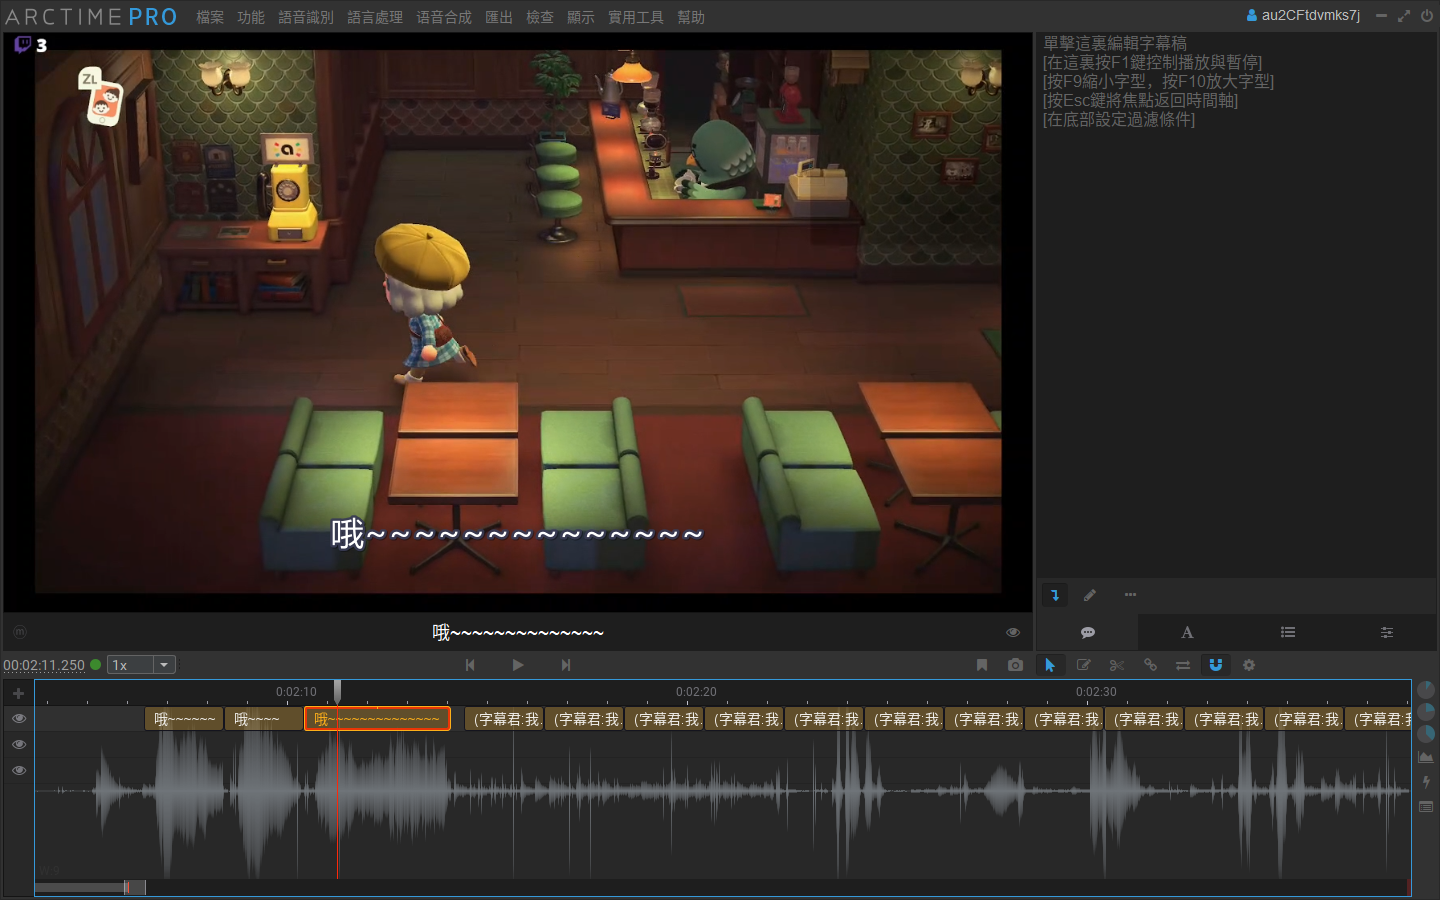Switch to the sliders filter settings tab
The width and height of the screenshot is (1440, 900).
click(x=1387, y=632)
